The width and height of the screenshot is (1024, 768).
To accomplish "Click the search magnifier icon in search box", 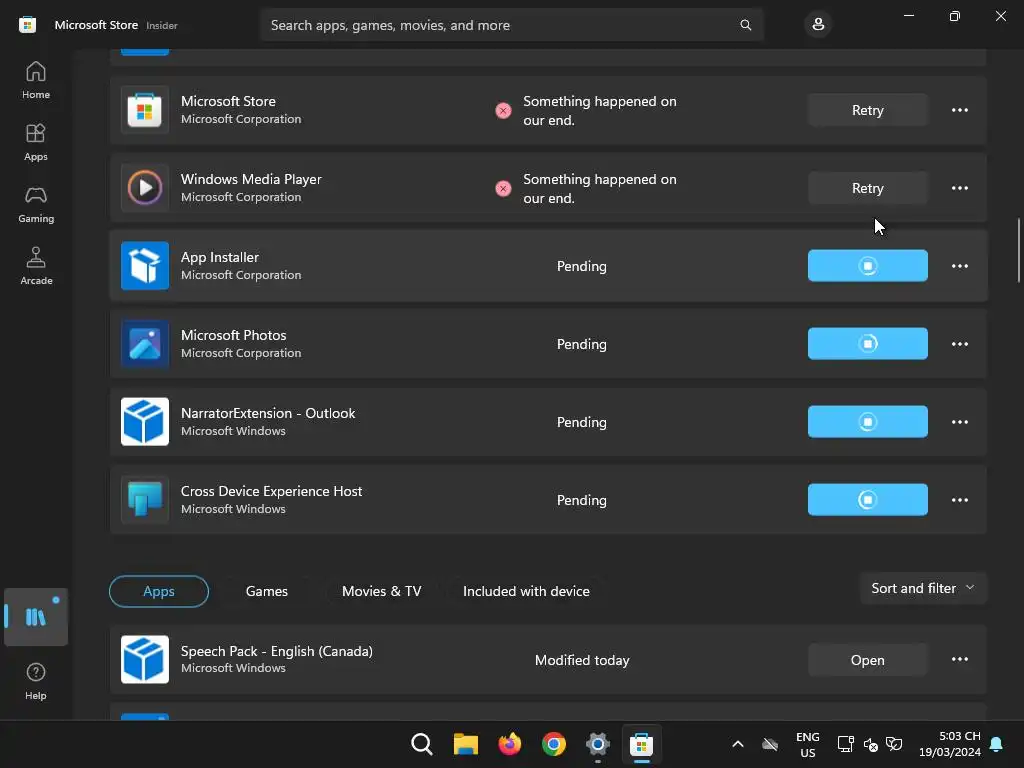I will (x=746, y=25).
